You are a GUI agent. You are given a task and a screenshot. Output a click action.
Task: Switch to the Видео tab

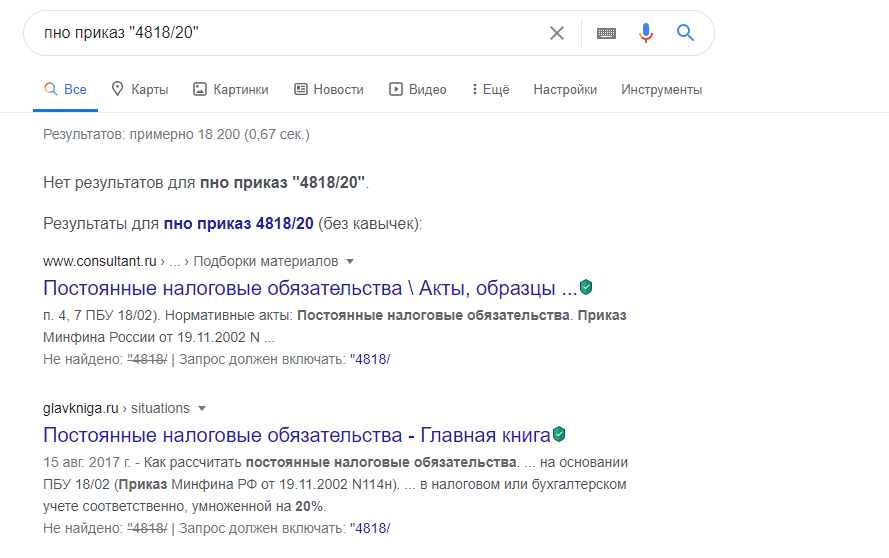(417, 89)
